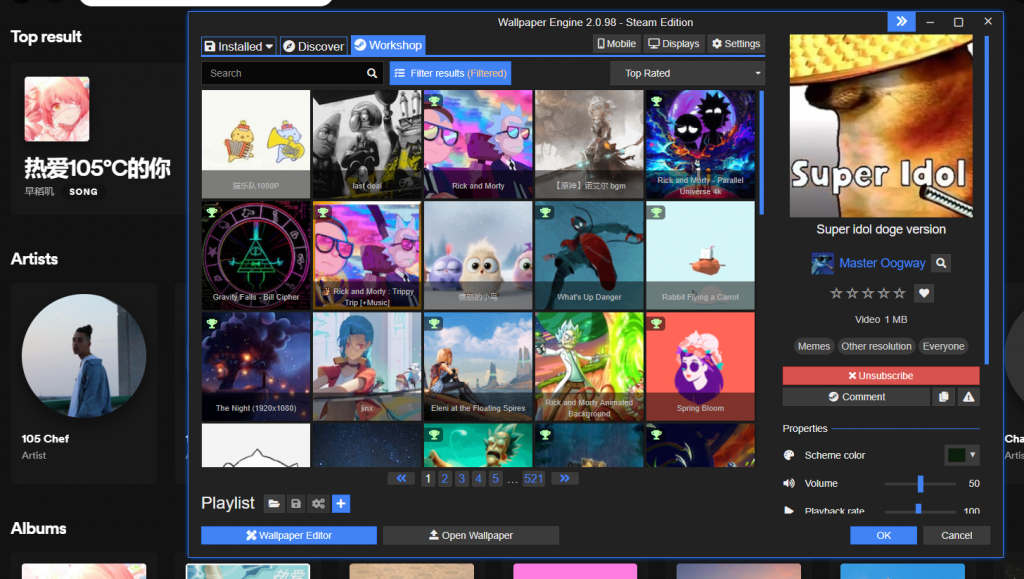The image size is (1024, 579).
Task: Switch to the Workshop tab
Action: point(388,45)
